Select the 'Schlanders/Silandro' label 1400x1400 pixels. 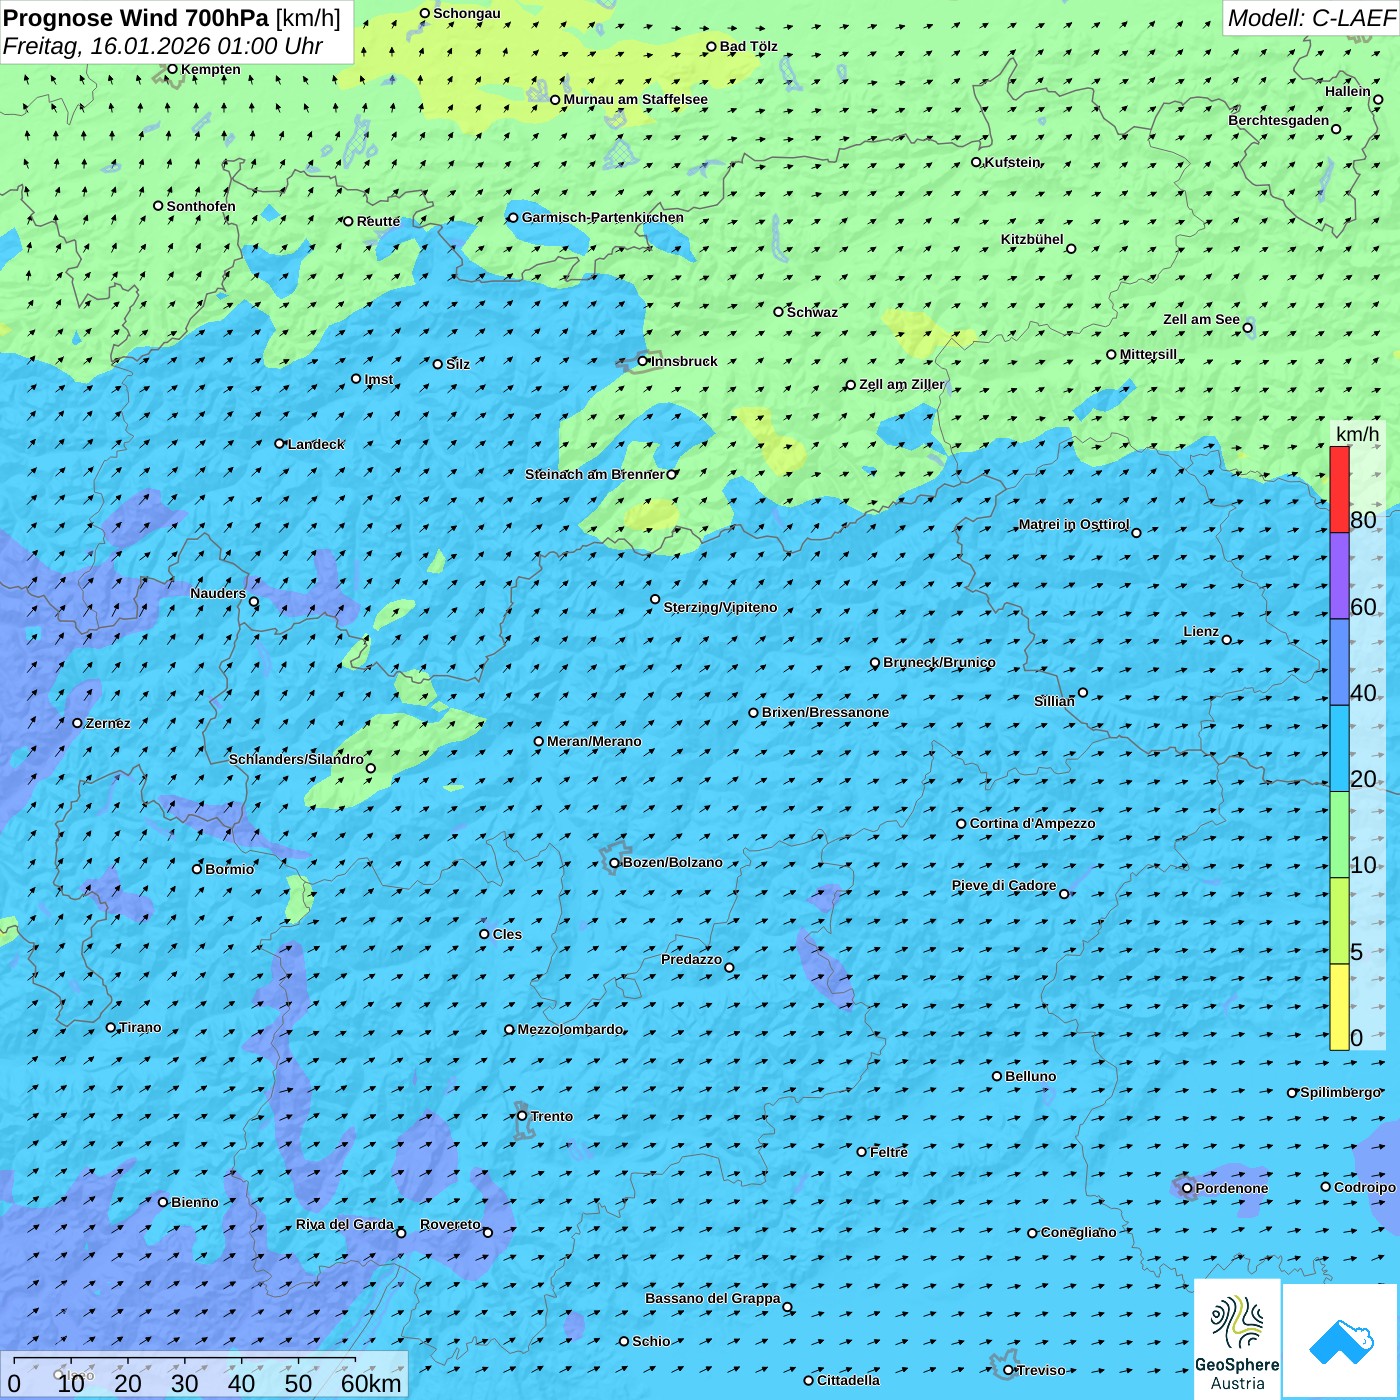pos(296,759)
